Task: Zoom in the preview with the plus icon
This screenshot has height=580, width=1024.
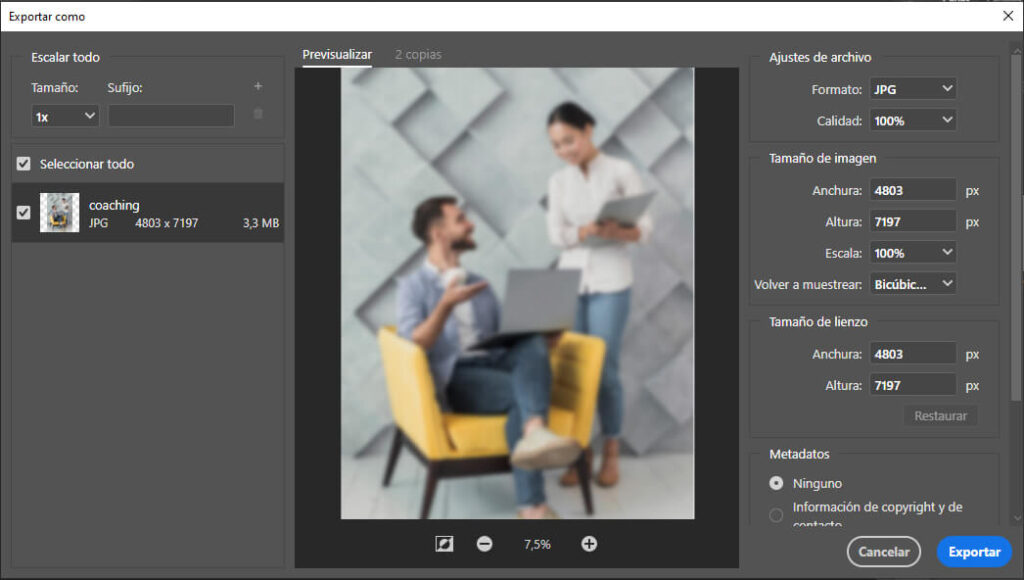Action: [x=589, y=544]
